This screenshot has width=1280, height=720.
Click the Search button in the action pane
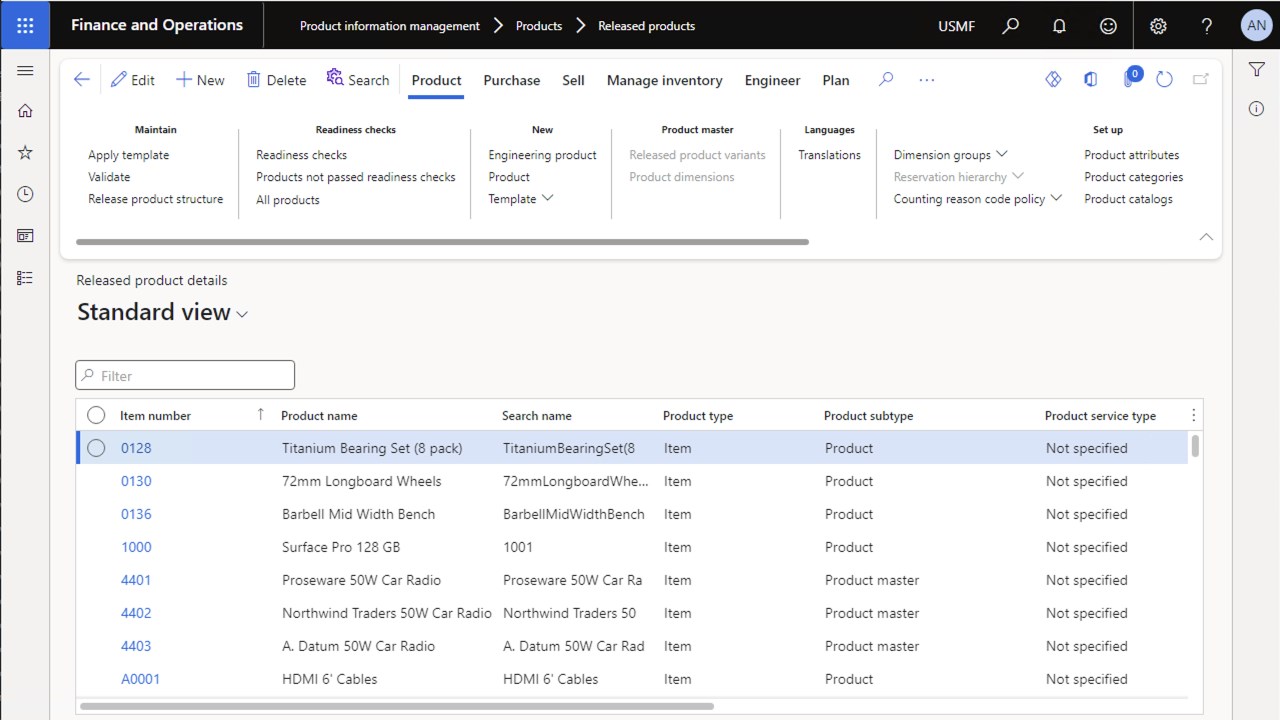pyautogui.click(x=358, y=80)
